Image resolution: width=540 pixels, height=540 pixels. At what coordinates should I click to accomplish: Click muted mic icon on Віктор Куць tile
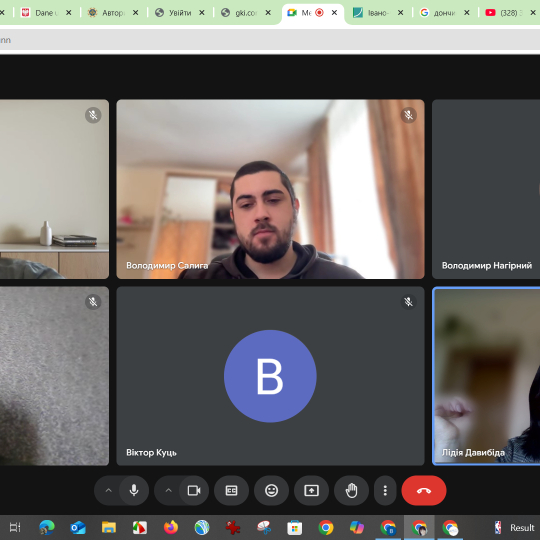pyautogui.click(x=408, y=302)
